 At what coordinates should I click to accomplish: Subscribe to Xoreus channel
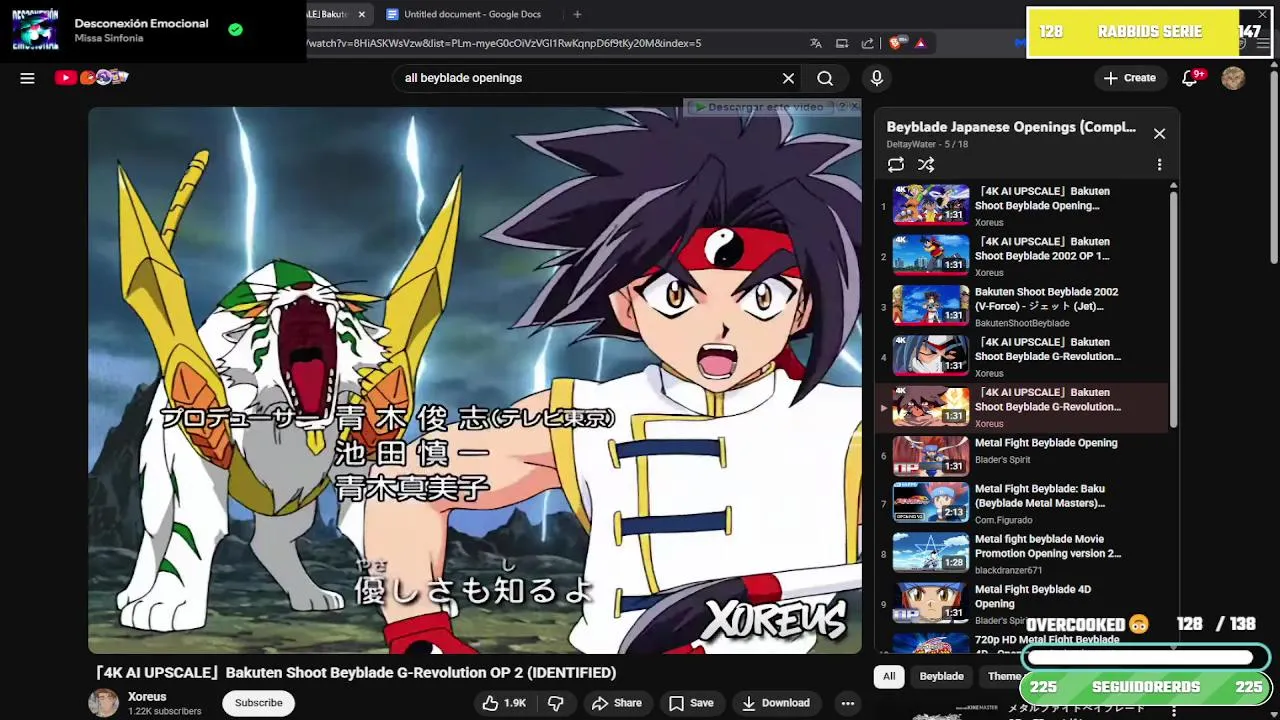click(258, 703)
